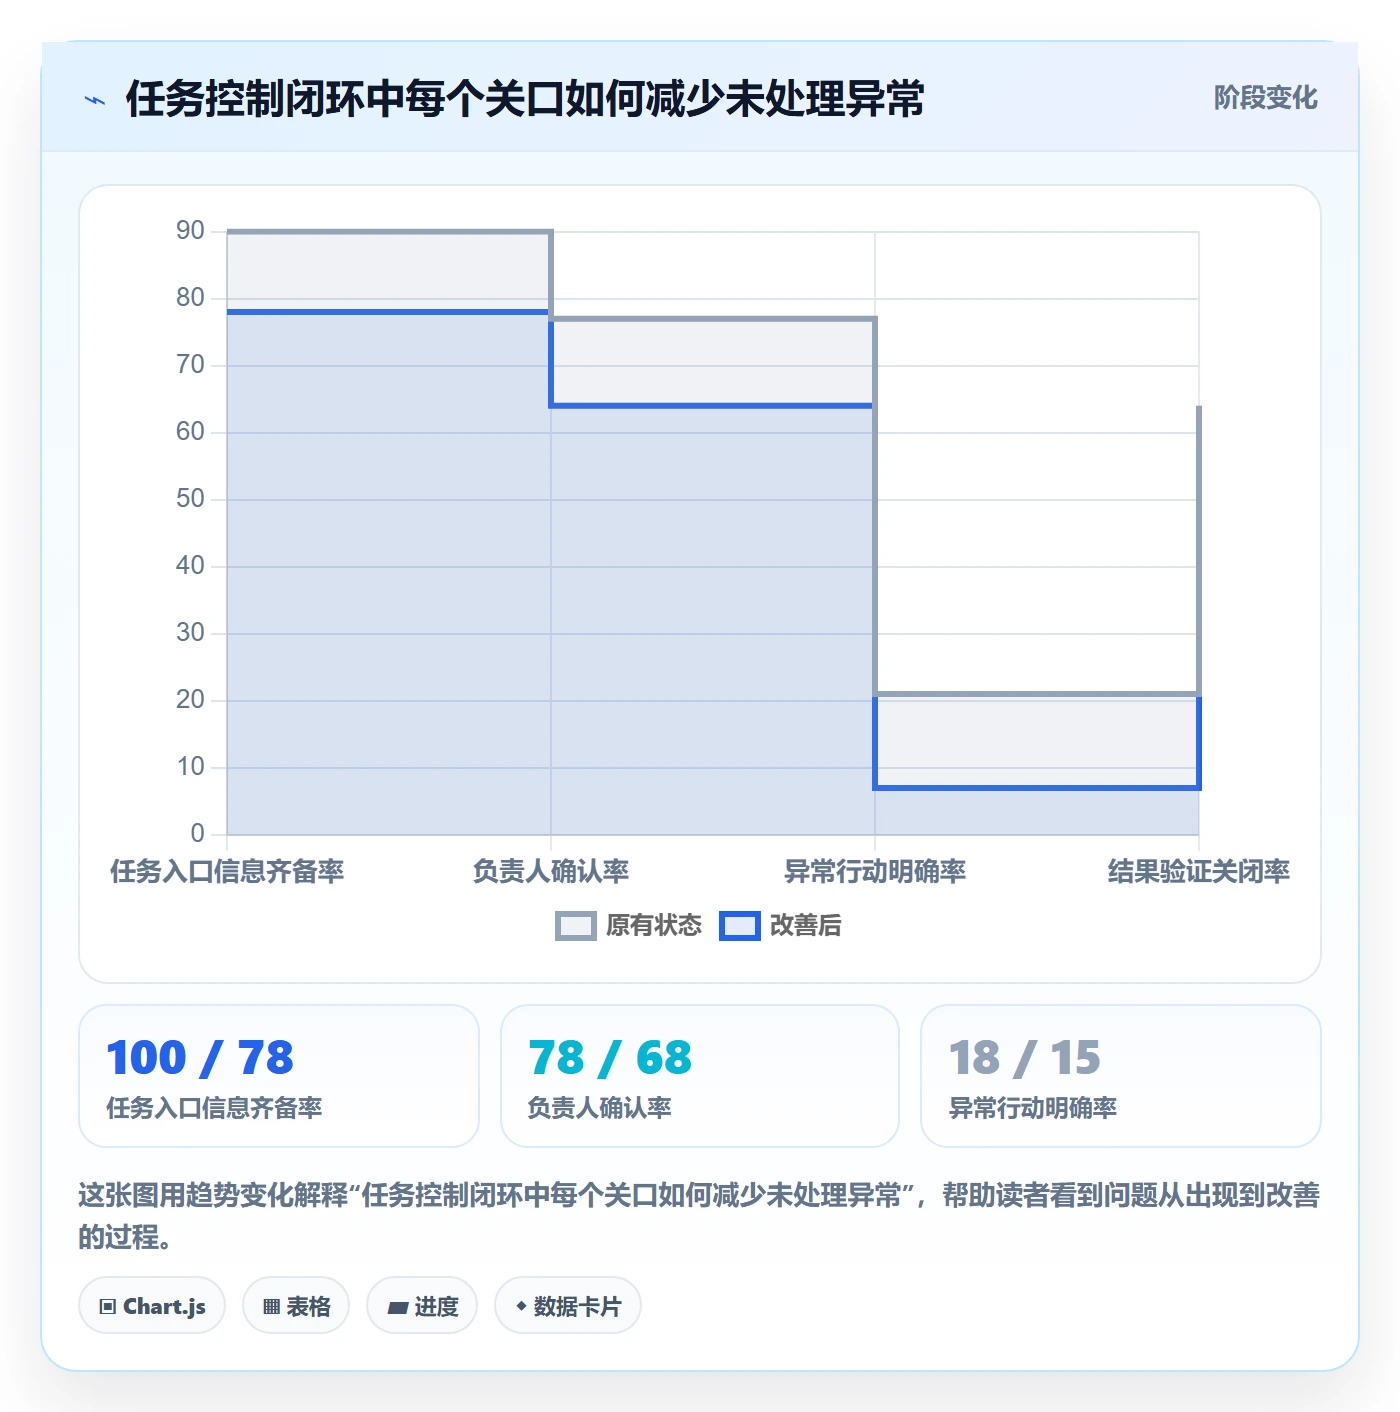This screenshot has height=1412, width=1400.
Task: Click the 阶段变化 label in header
Action: tap(1265, 98)
